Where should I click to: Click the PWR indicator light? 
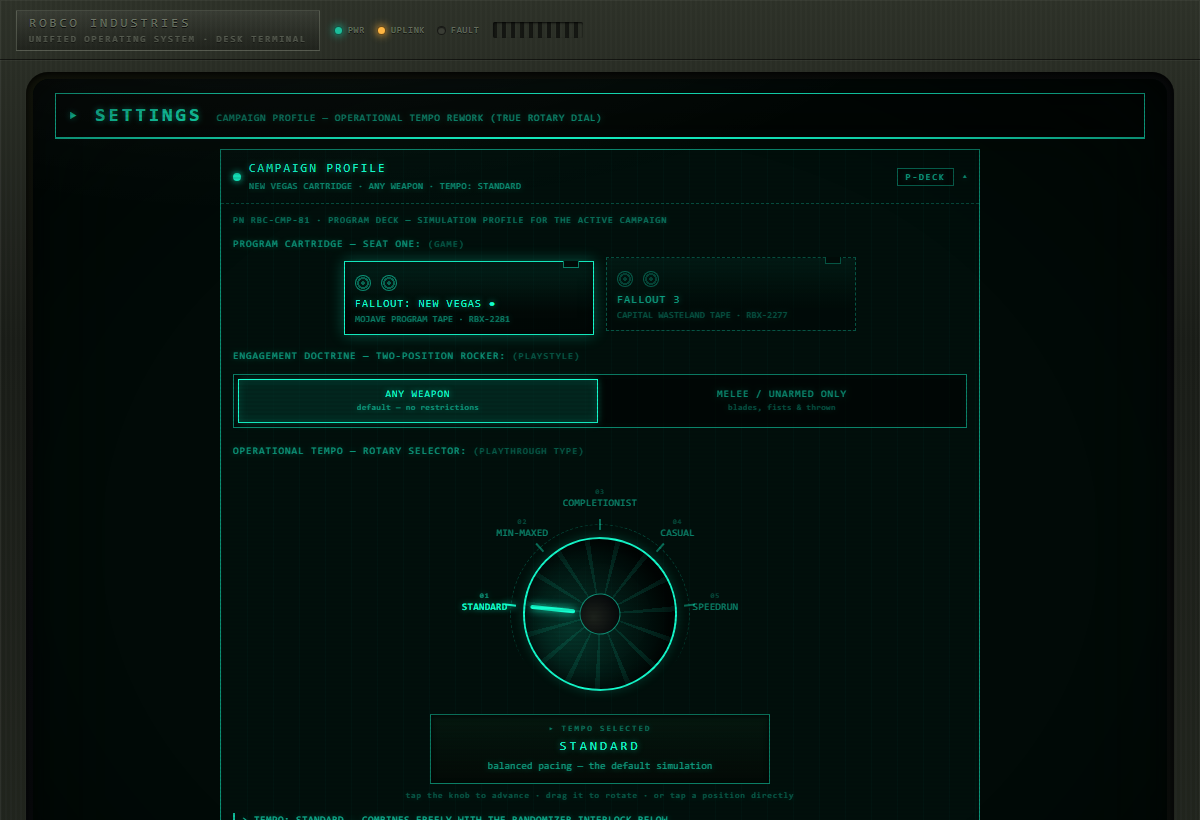338,31
